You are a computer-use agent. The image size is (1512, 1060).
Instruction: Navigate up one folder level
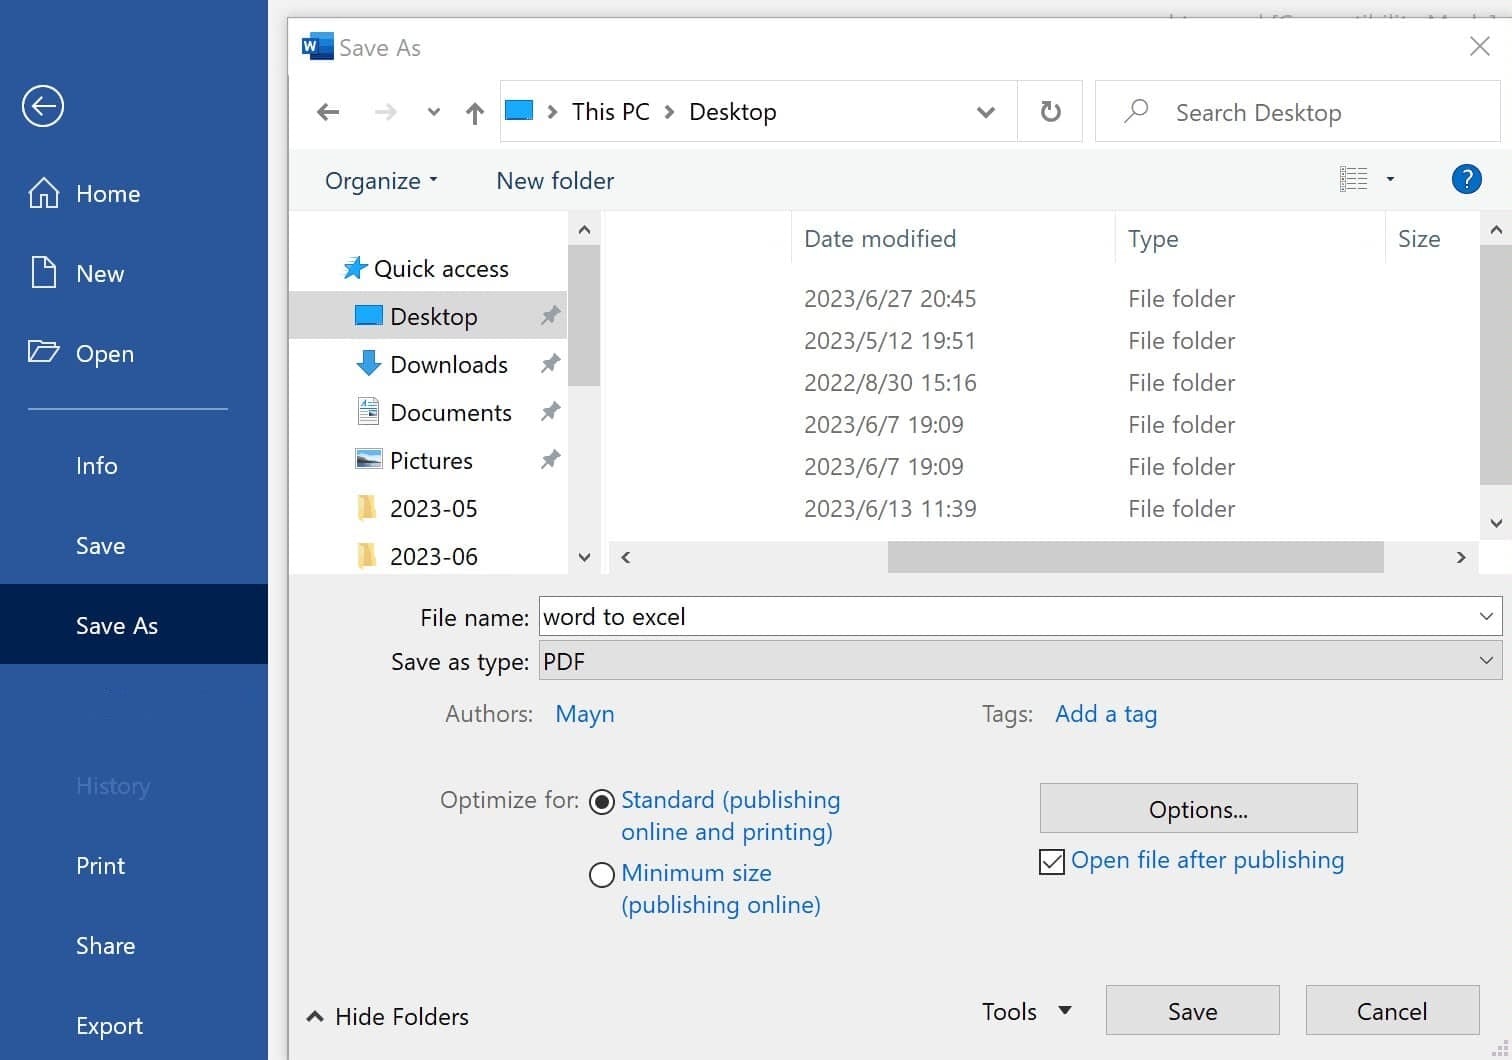pyautogui.click(x=473, y=111)
